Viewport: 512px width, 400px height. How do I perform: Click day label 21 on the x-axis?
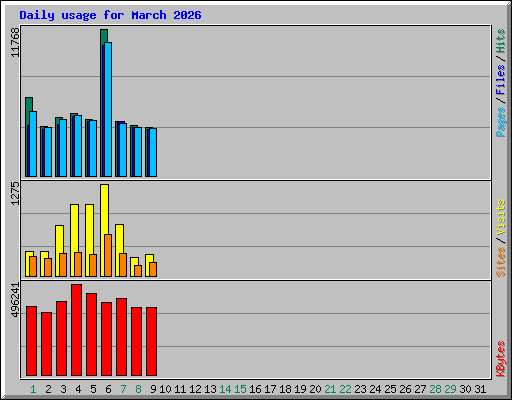(330, 389)
